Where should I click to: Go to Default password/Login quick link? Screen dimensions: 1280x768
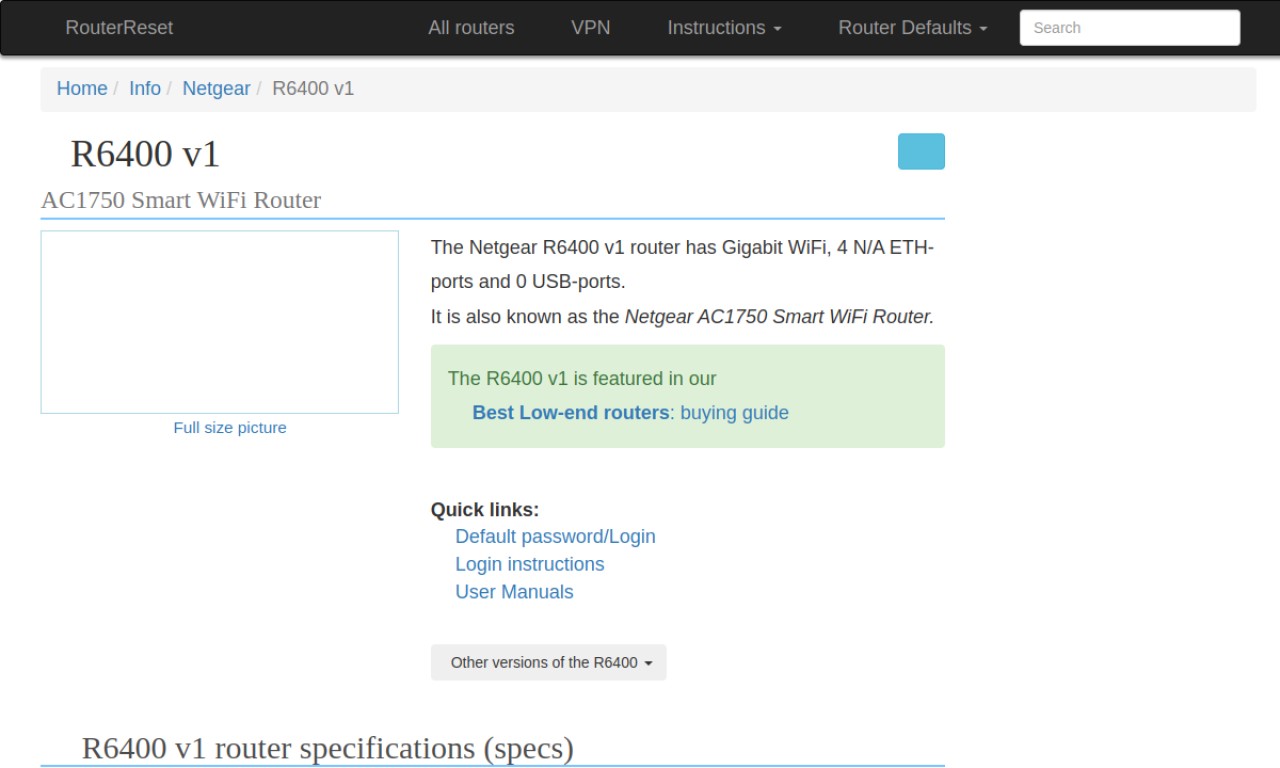tap(555, 536)
